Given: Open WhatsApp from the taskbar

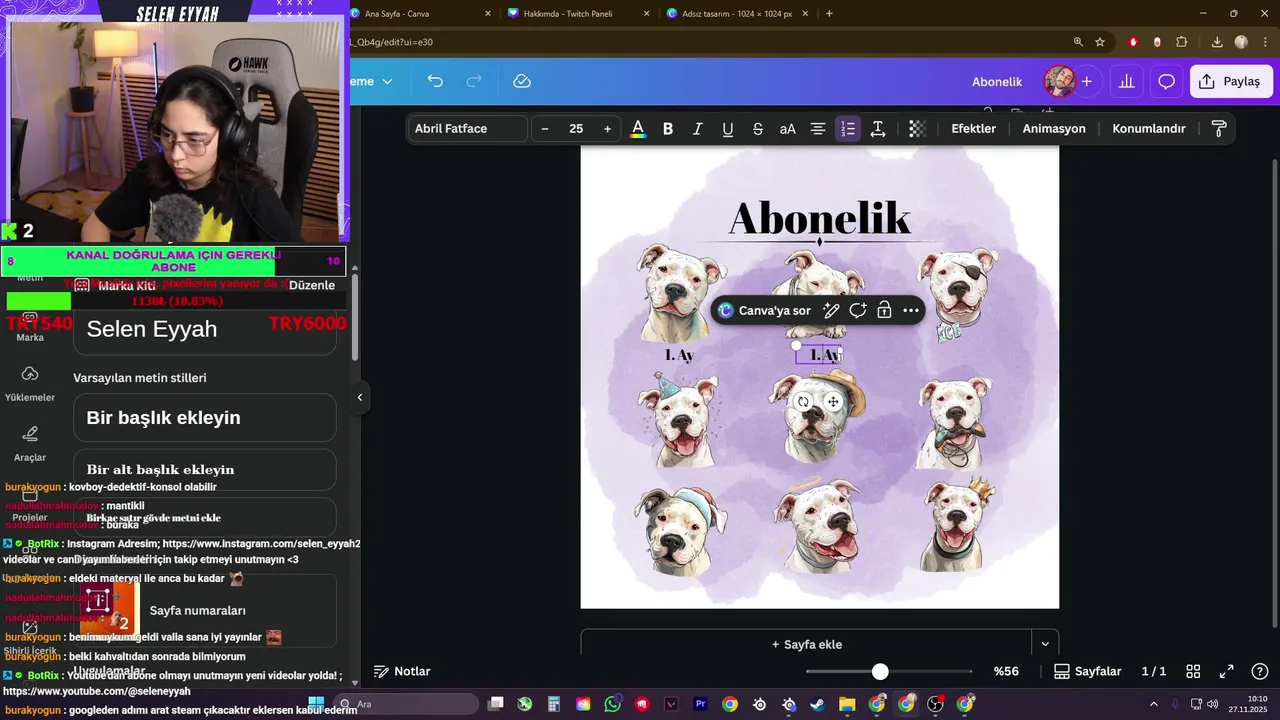Looking at the screenshot, I should pyautogui.click(x=613, y=704).
